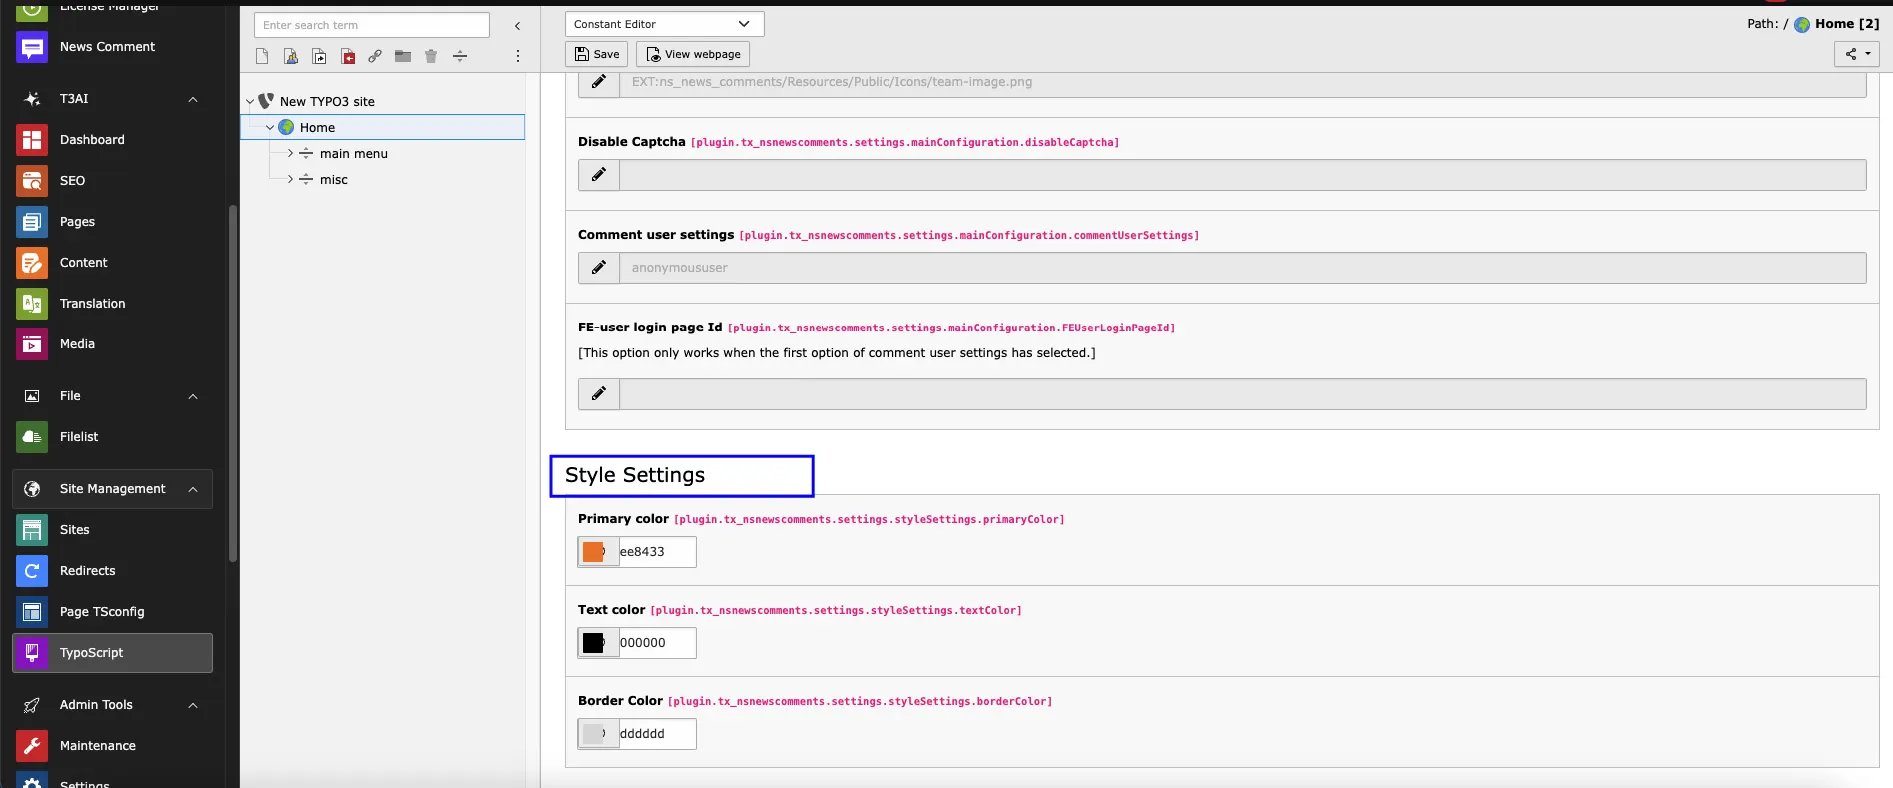Screen dimensions: 1893x788
Task: Open the Dashboard module
Action: click(92, 140)
